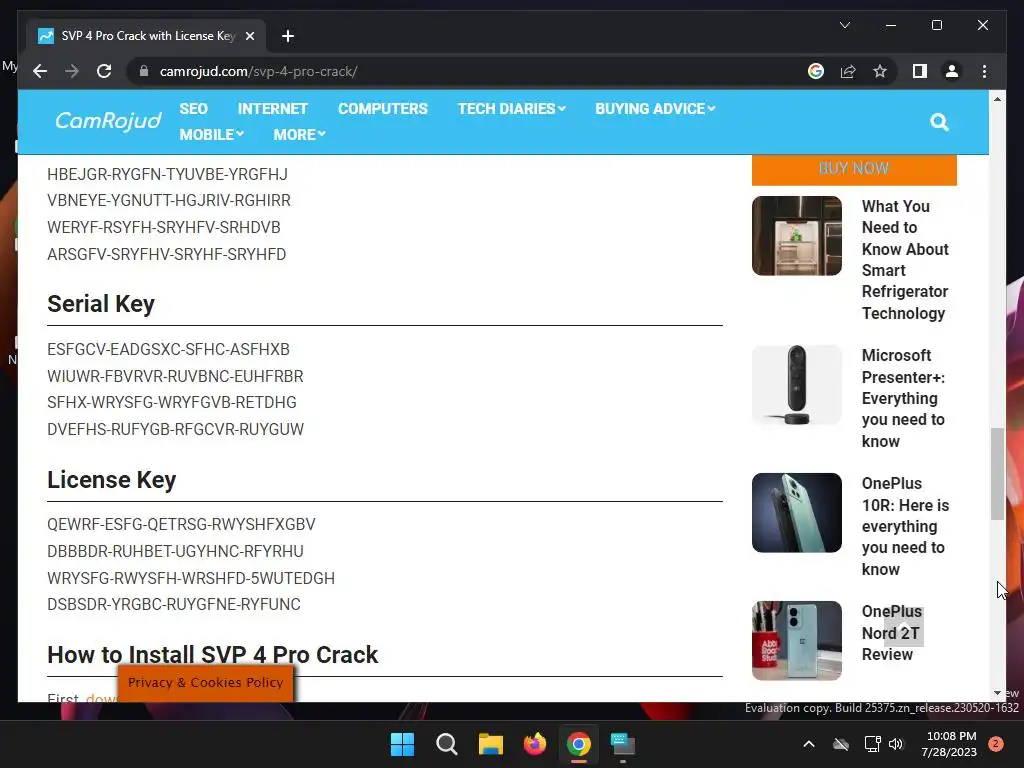This screenshot has height=768, width=1024.
Task: Open the COMPUTERS menu item
Action: click(x=383, y=108)
